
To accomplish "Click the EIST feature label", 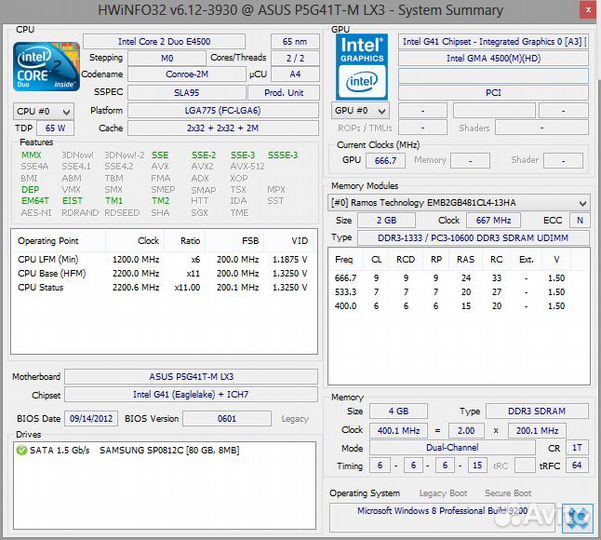I will (x=72, y=201).
